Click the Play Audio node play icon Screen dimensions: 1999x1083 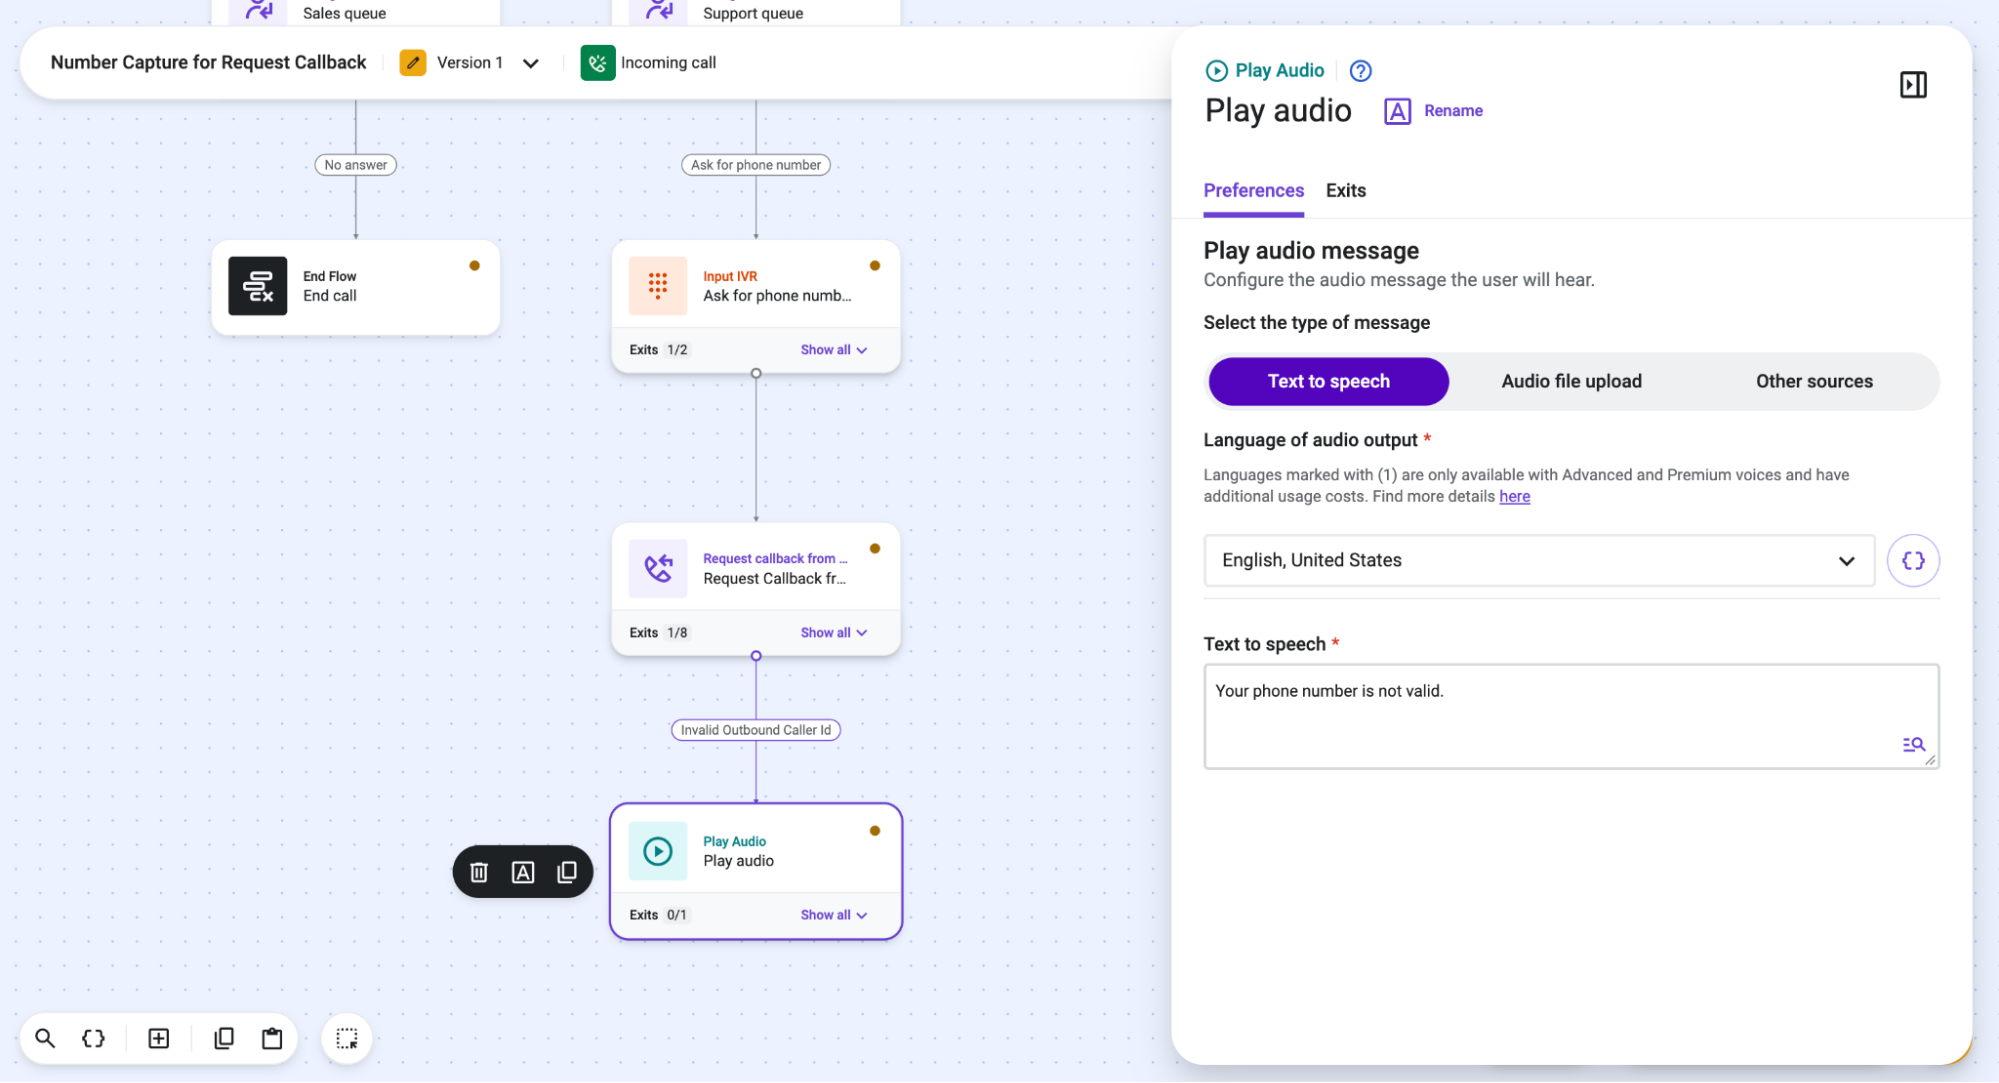658,851
